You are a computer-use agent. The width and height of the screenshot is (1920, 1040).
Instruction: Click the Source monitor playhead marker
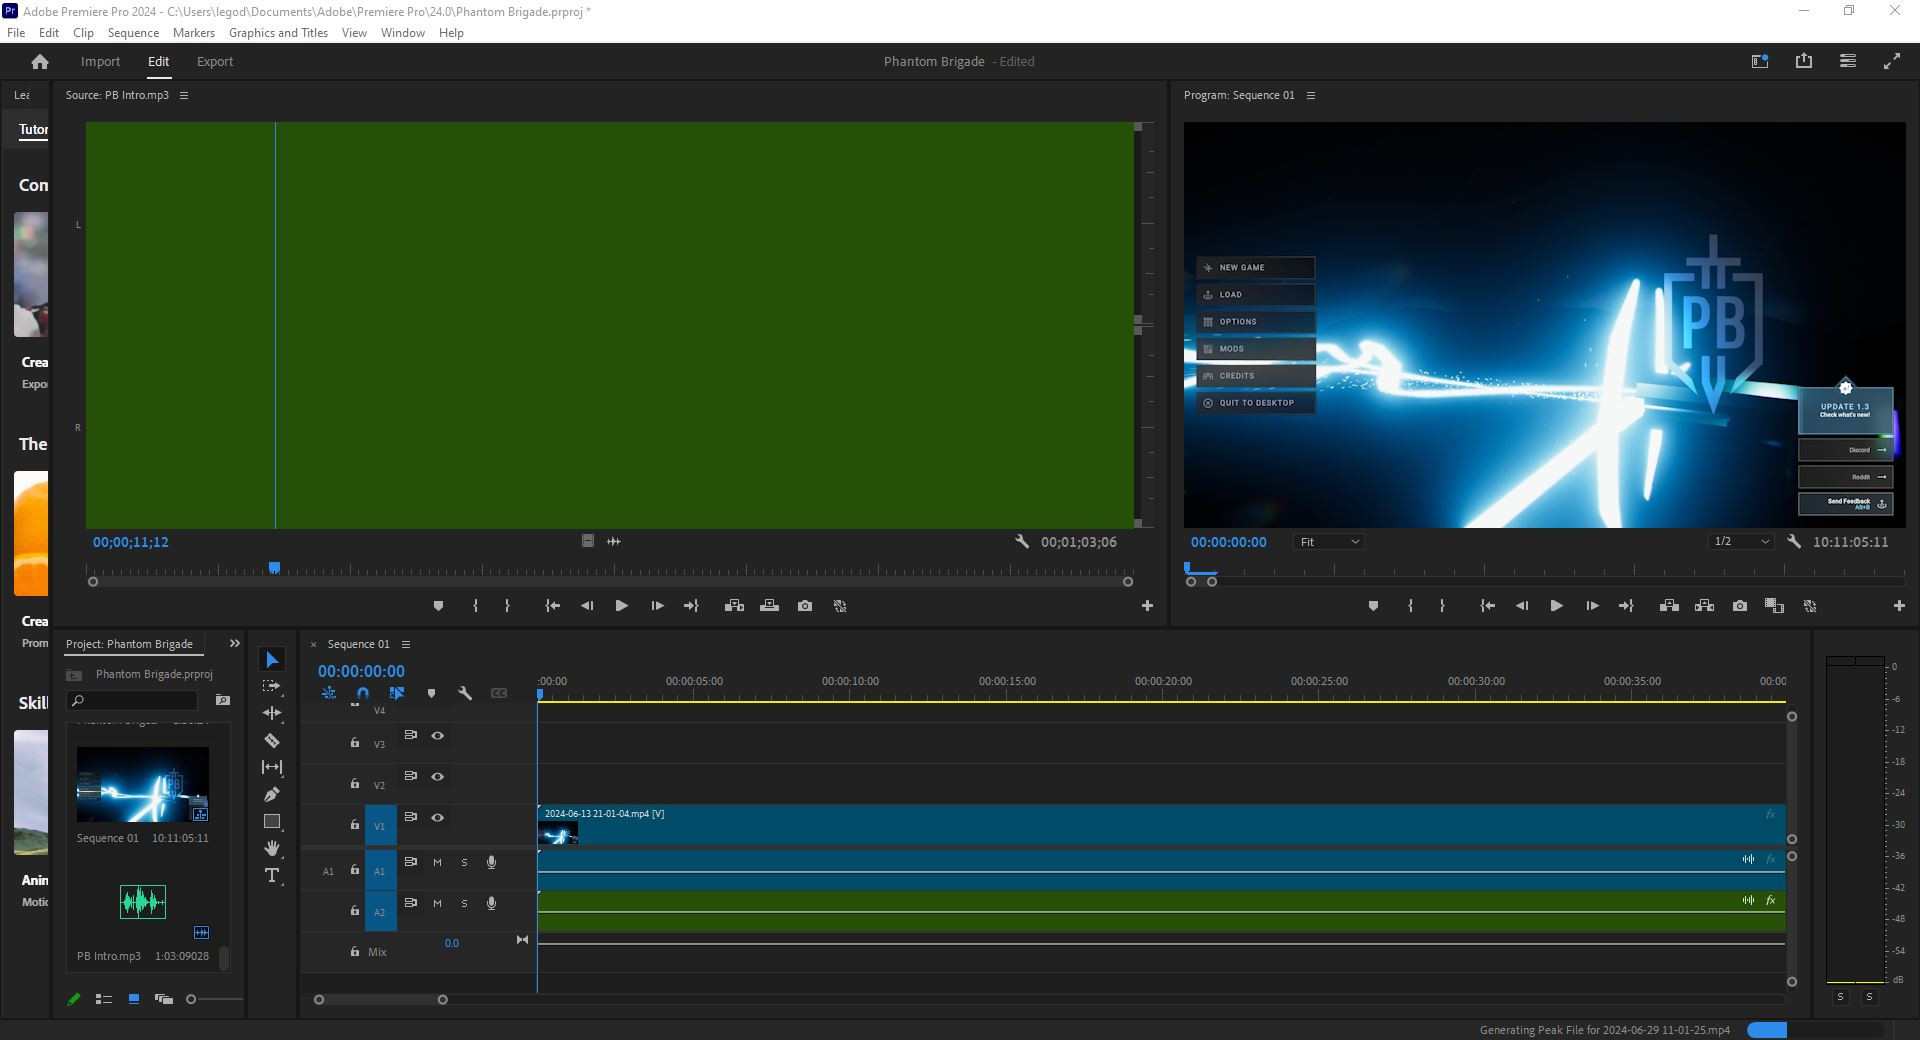click(x=274, y=568)
